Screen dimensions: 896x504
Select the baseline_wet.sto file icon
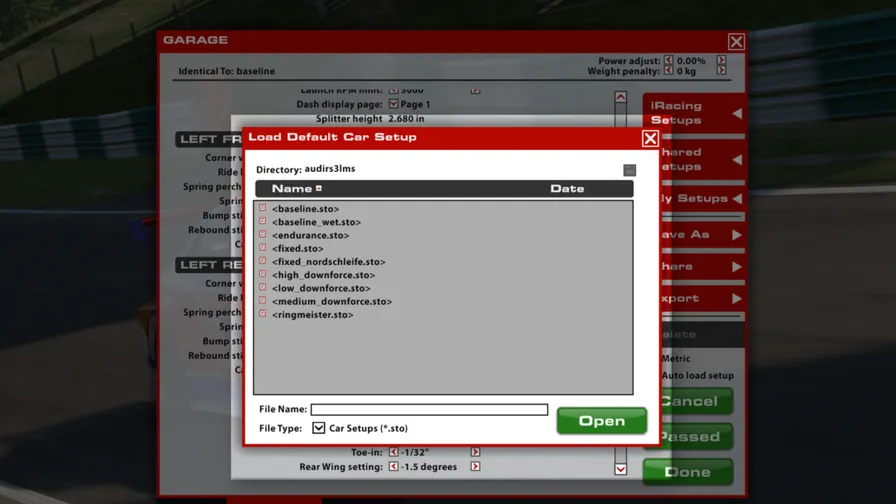point(262,221)
